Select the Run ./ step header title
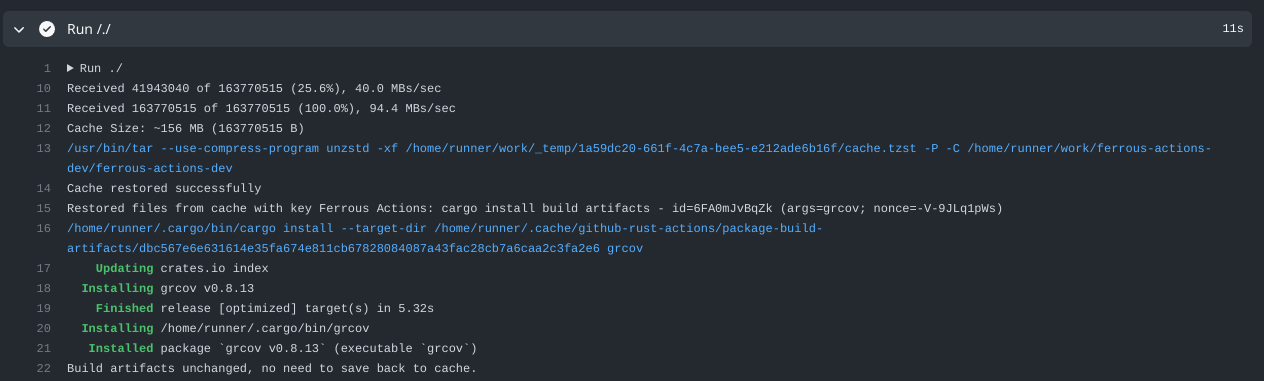 89,29
